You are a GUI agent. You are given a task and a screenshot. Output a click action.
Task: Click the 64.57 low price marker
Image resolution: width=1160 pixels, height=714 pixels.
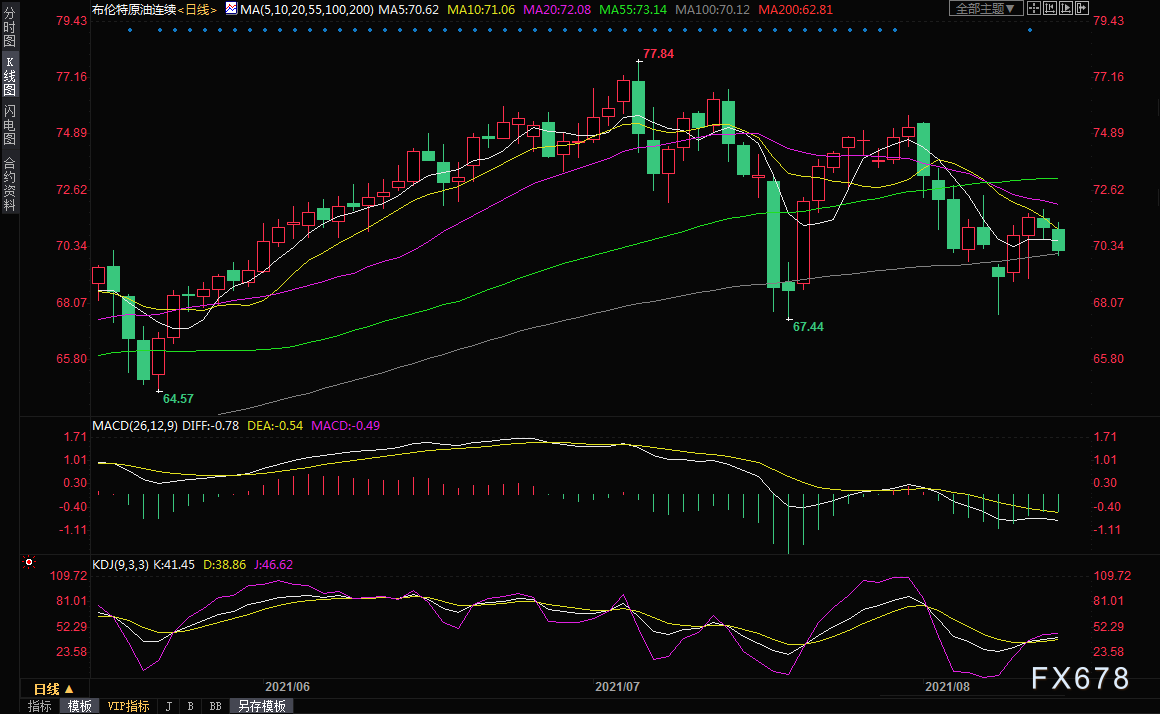[178, 399]
